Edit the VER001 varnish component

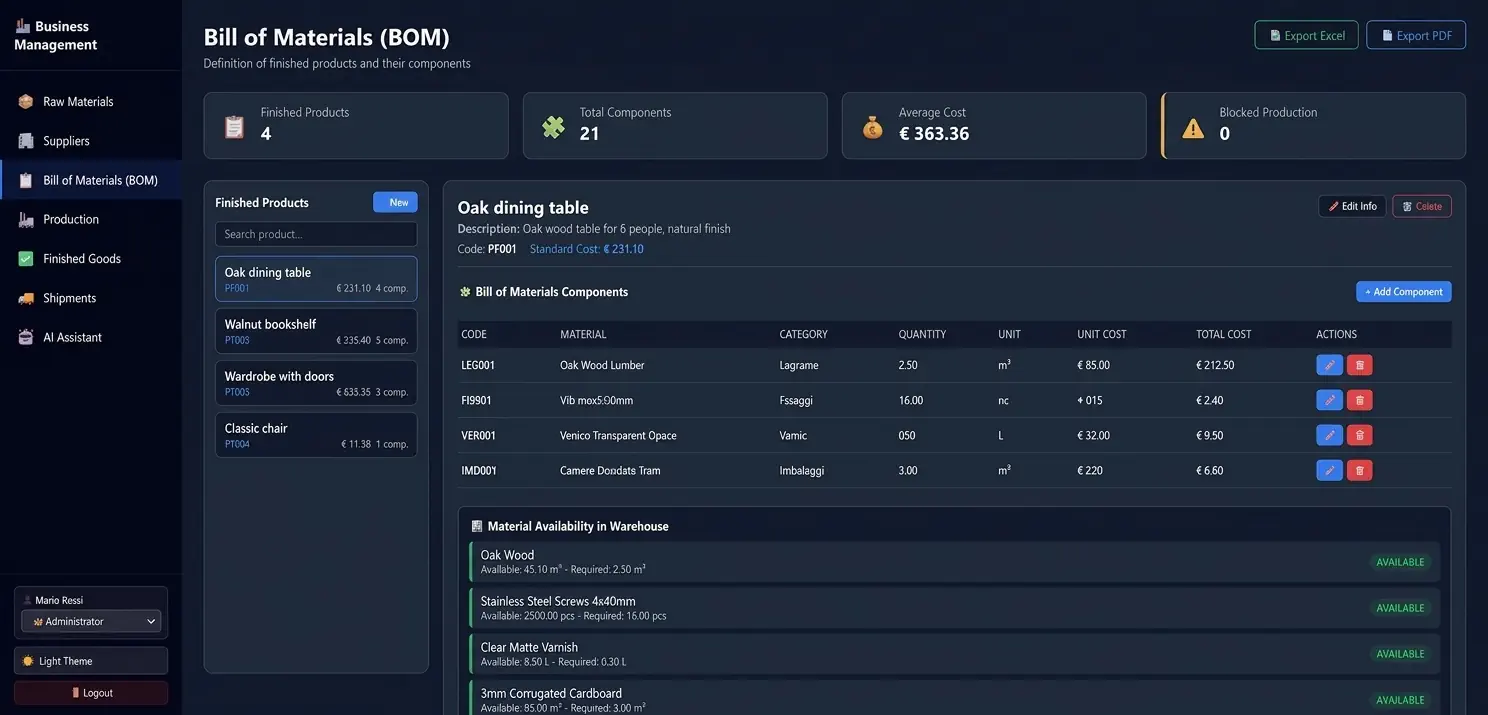pyautogui.click(x=1329, y=435)
